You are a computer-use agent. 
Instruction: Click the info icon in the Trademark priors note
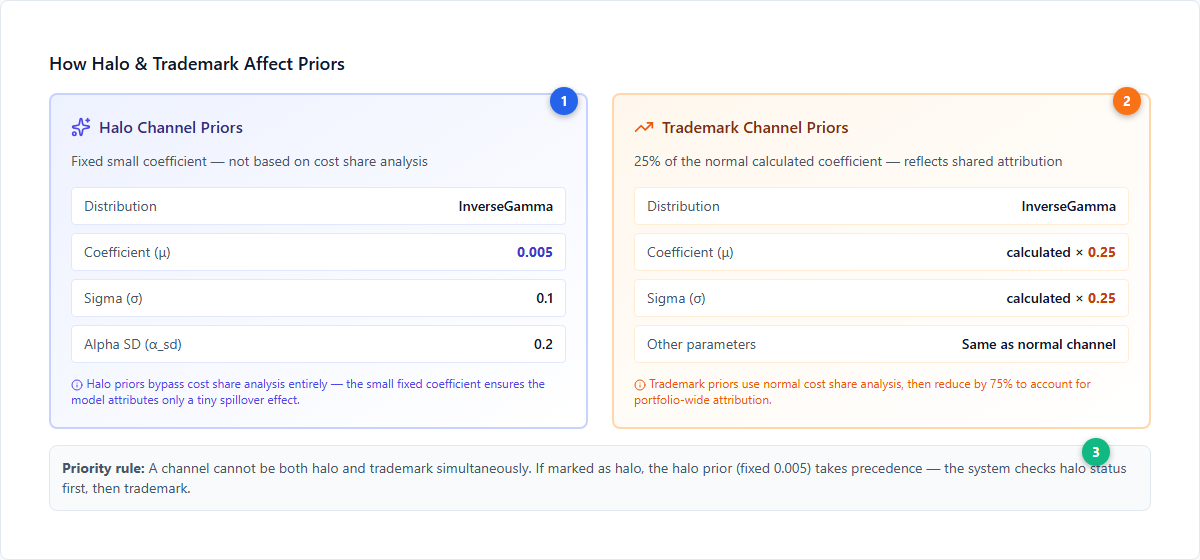(x=640, y=384)
